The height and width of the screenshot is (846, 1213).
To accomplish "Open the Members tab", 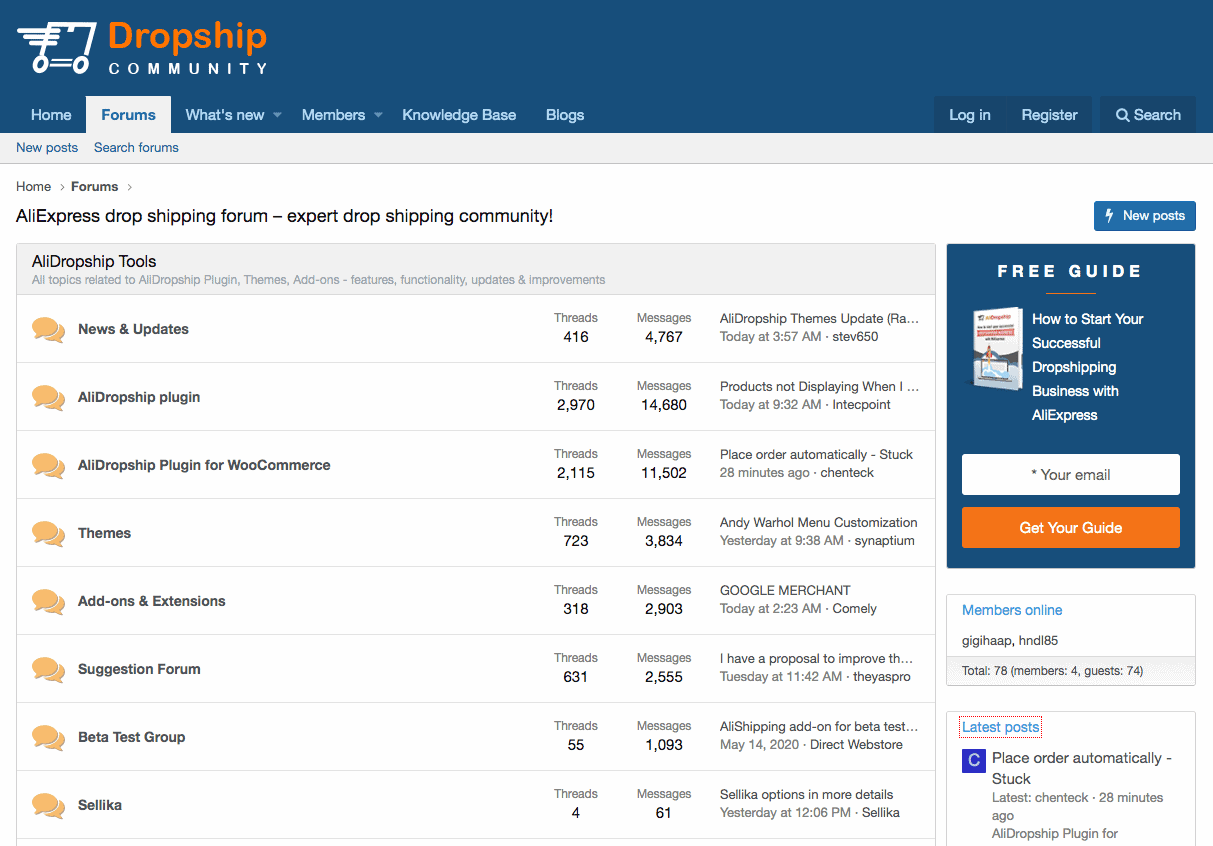I will [x=333, y=115].
